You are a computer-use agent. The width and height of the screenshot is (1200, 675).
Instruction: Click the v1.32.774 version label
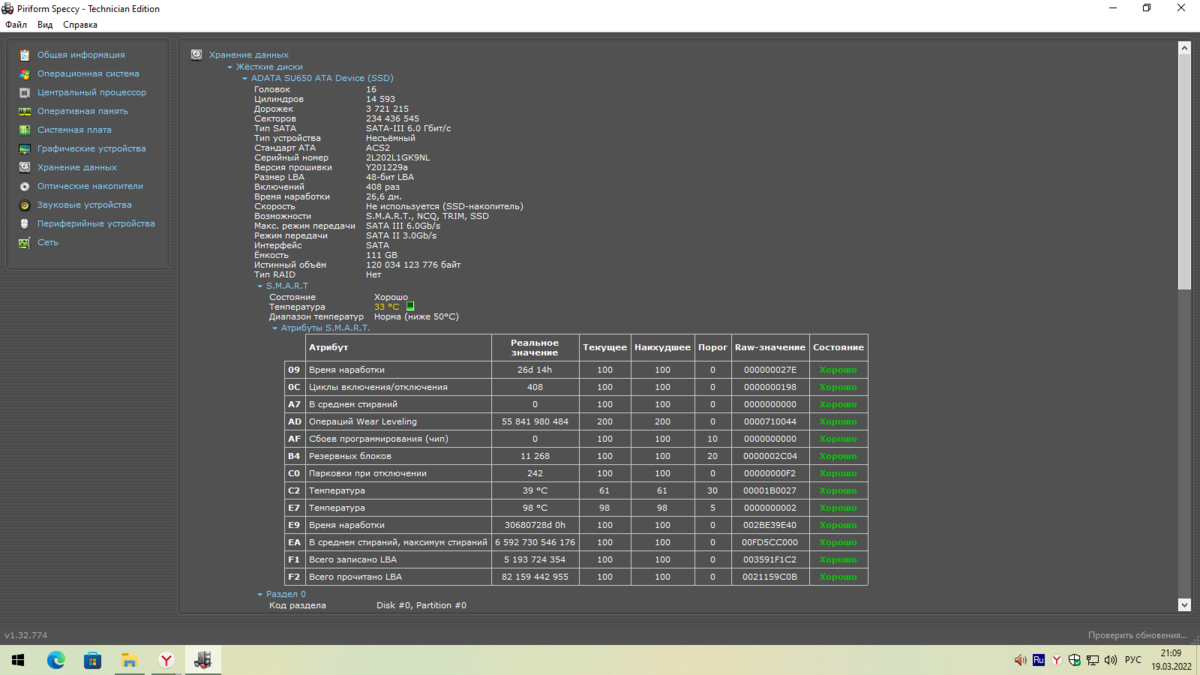26,635
